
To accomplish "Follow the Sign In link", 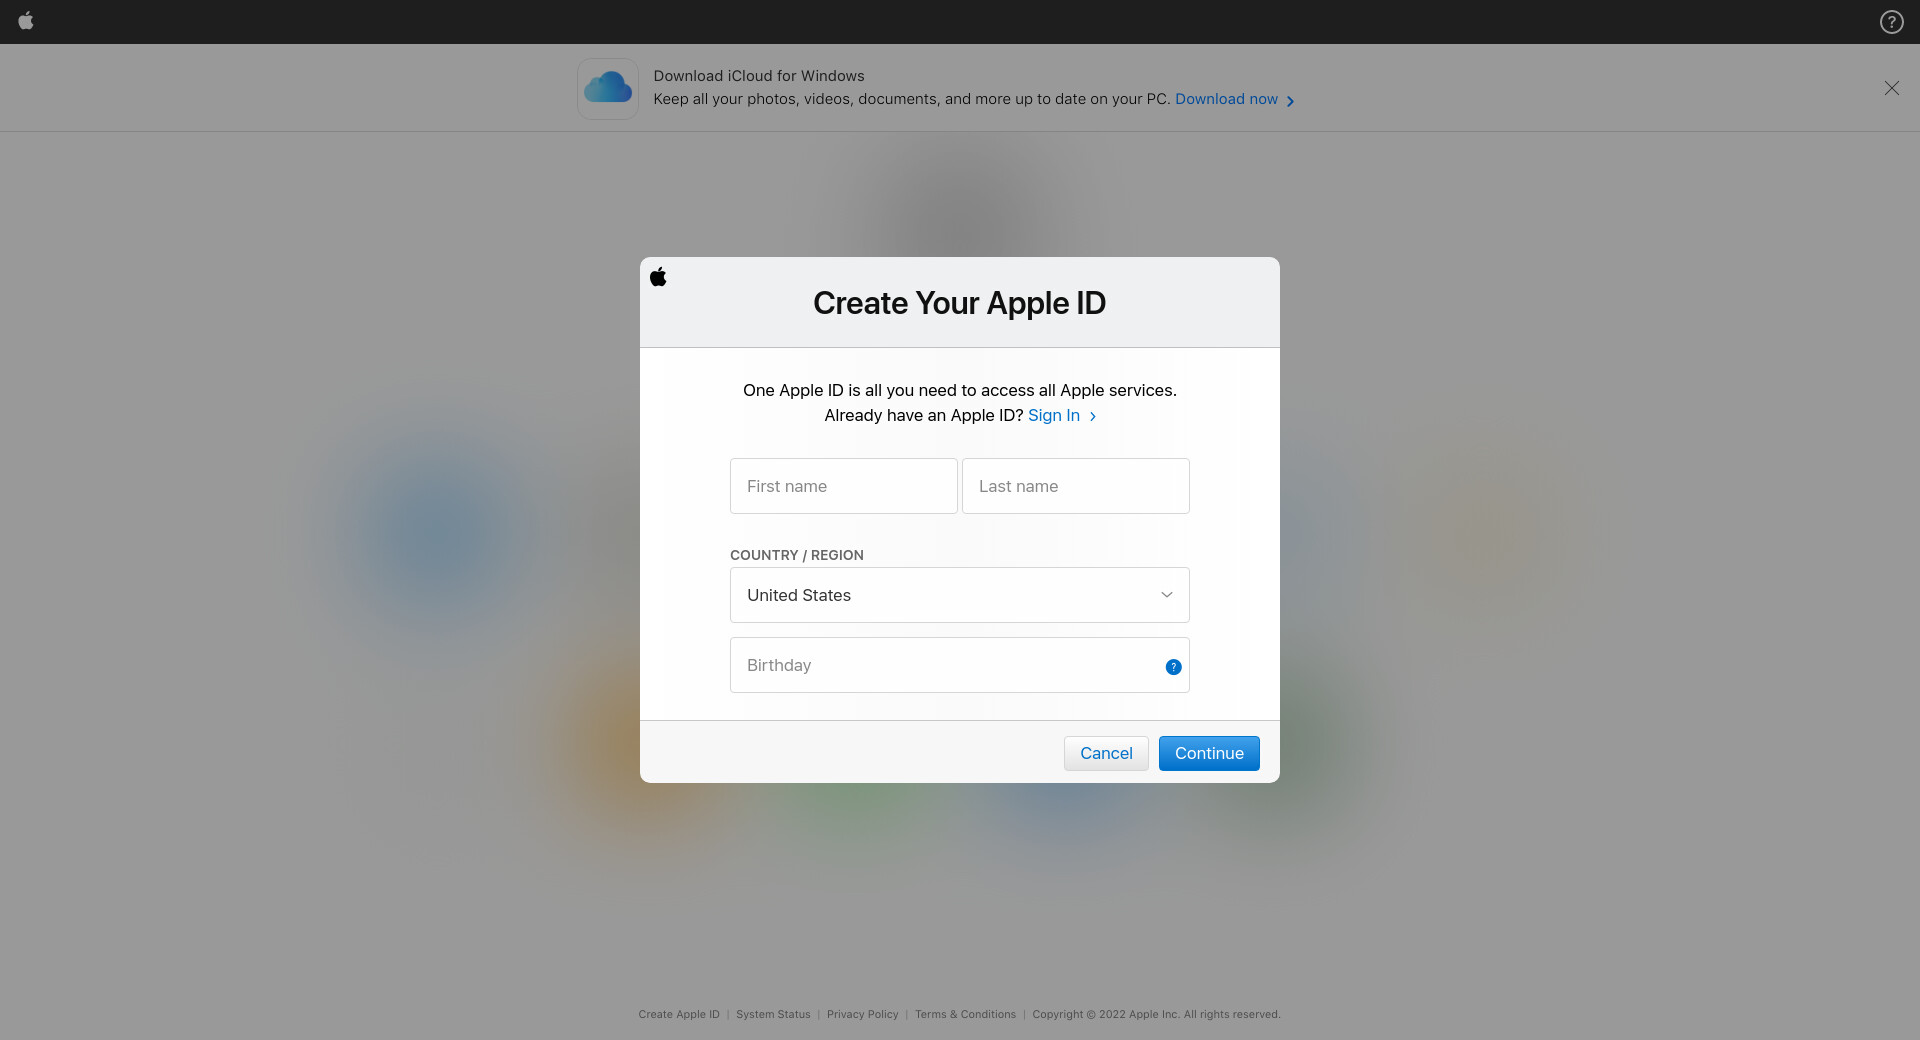I will click(x=1054, y=415).
